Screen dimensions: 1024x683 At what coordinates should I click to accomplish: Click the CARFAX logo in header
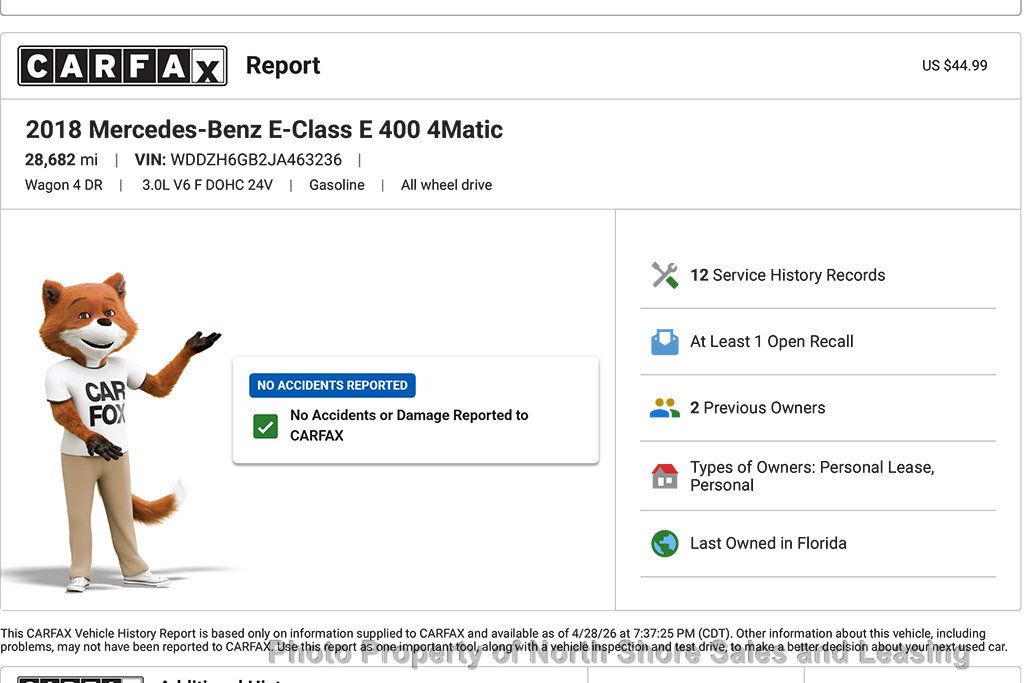122,66
